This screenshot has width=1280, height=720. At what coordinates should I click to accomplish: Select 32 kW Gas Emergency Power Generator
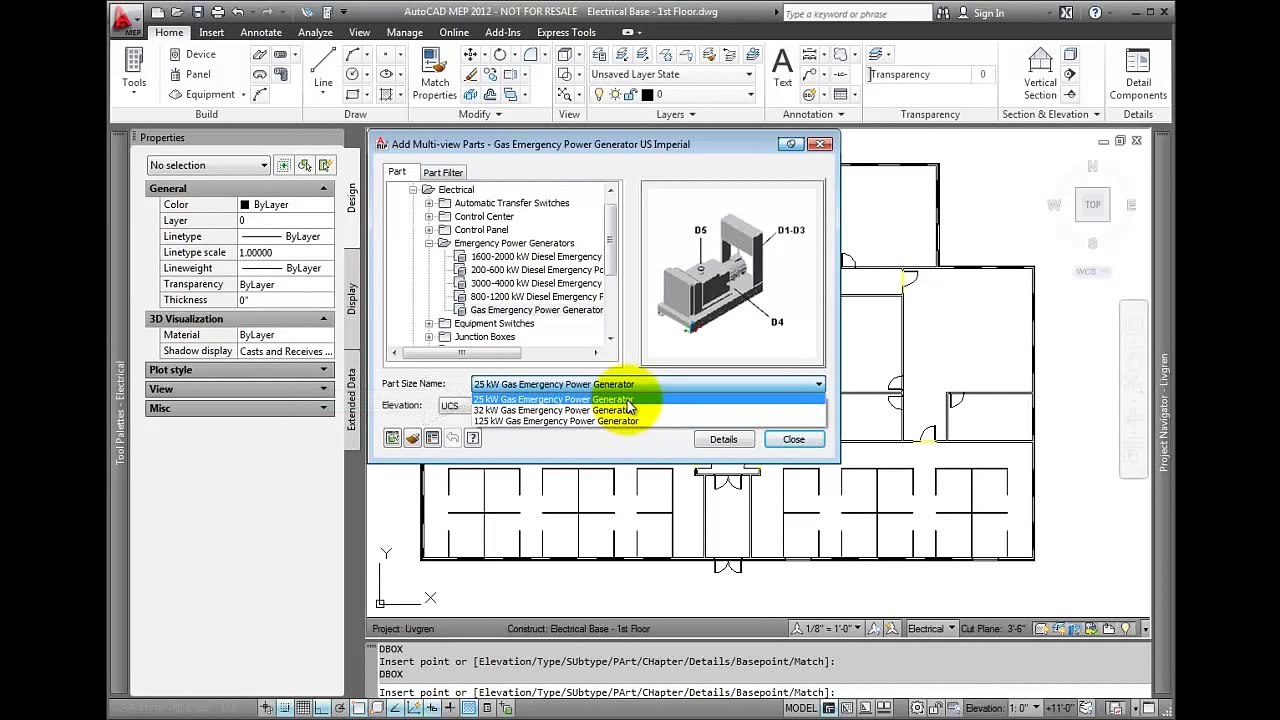pyautogui.click(x=648, y=410)
